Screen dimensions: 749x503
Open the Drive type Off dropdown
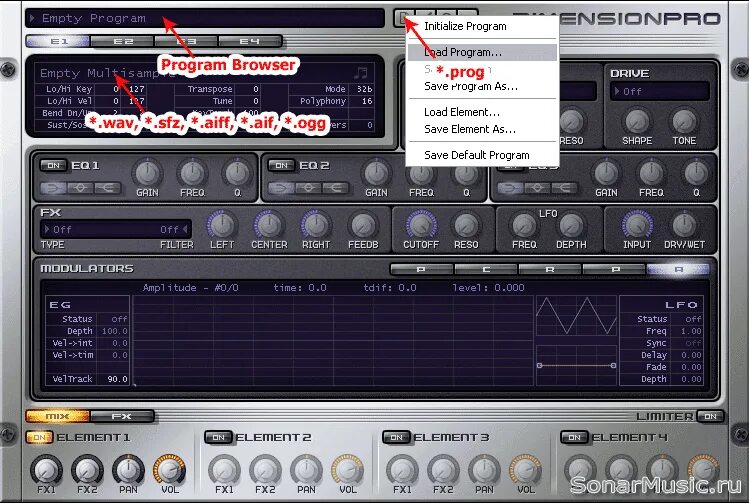coord(660,91)
